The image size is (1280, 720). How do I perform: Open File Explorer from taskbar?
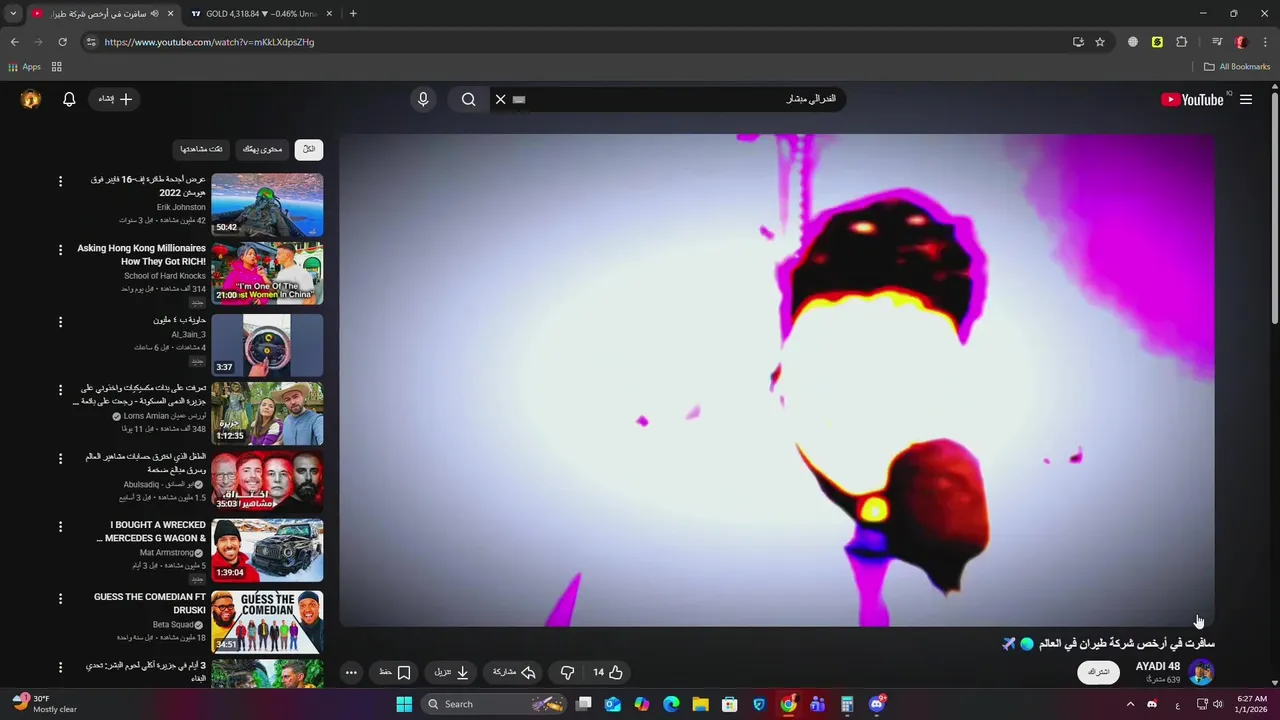point(700,704)
